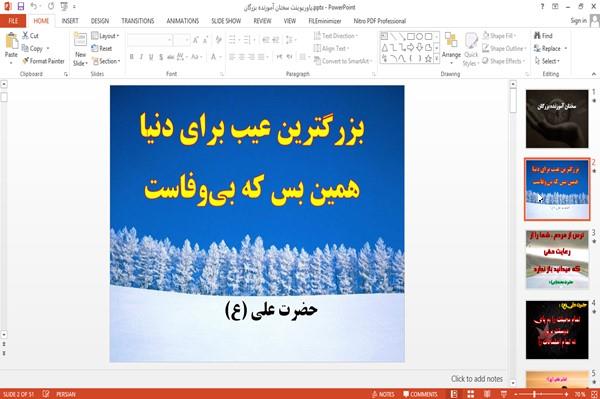Expand the Shape Effects dropdown
The width and height of the screenshot is (600, 399).
point(503,61)
